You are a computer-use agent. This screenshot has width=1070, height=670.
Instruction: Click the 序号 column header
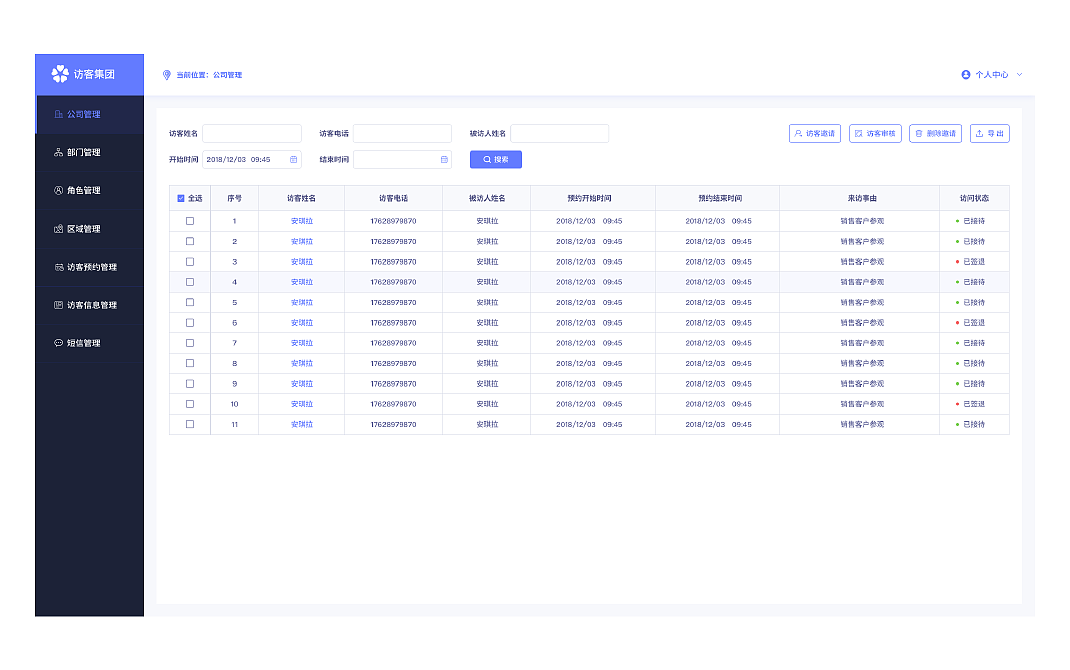coord(235,199)
